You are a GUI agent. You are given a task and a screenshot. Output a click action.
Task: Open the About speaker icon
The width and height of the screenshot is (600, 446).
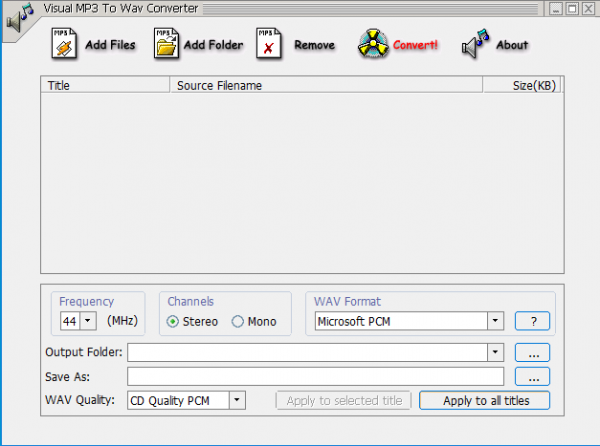coord(476,44)
